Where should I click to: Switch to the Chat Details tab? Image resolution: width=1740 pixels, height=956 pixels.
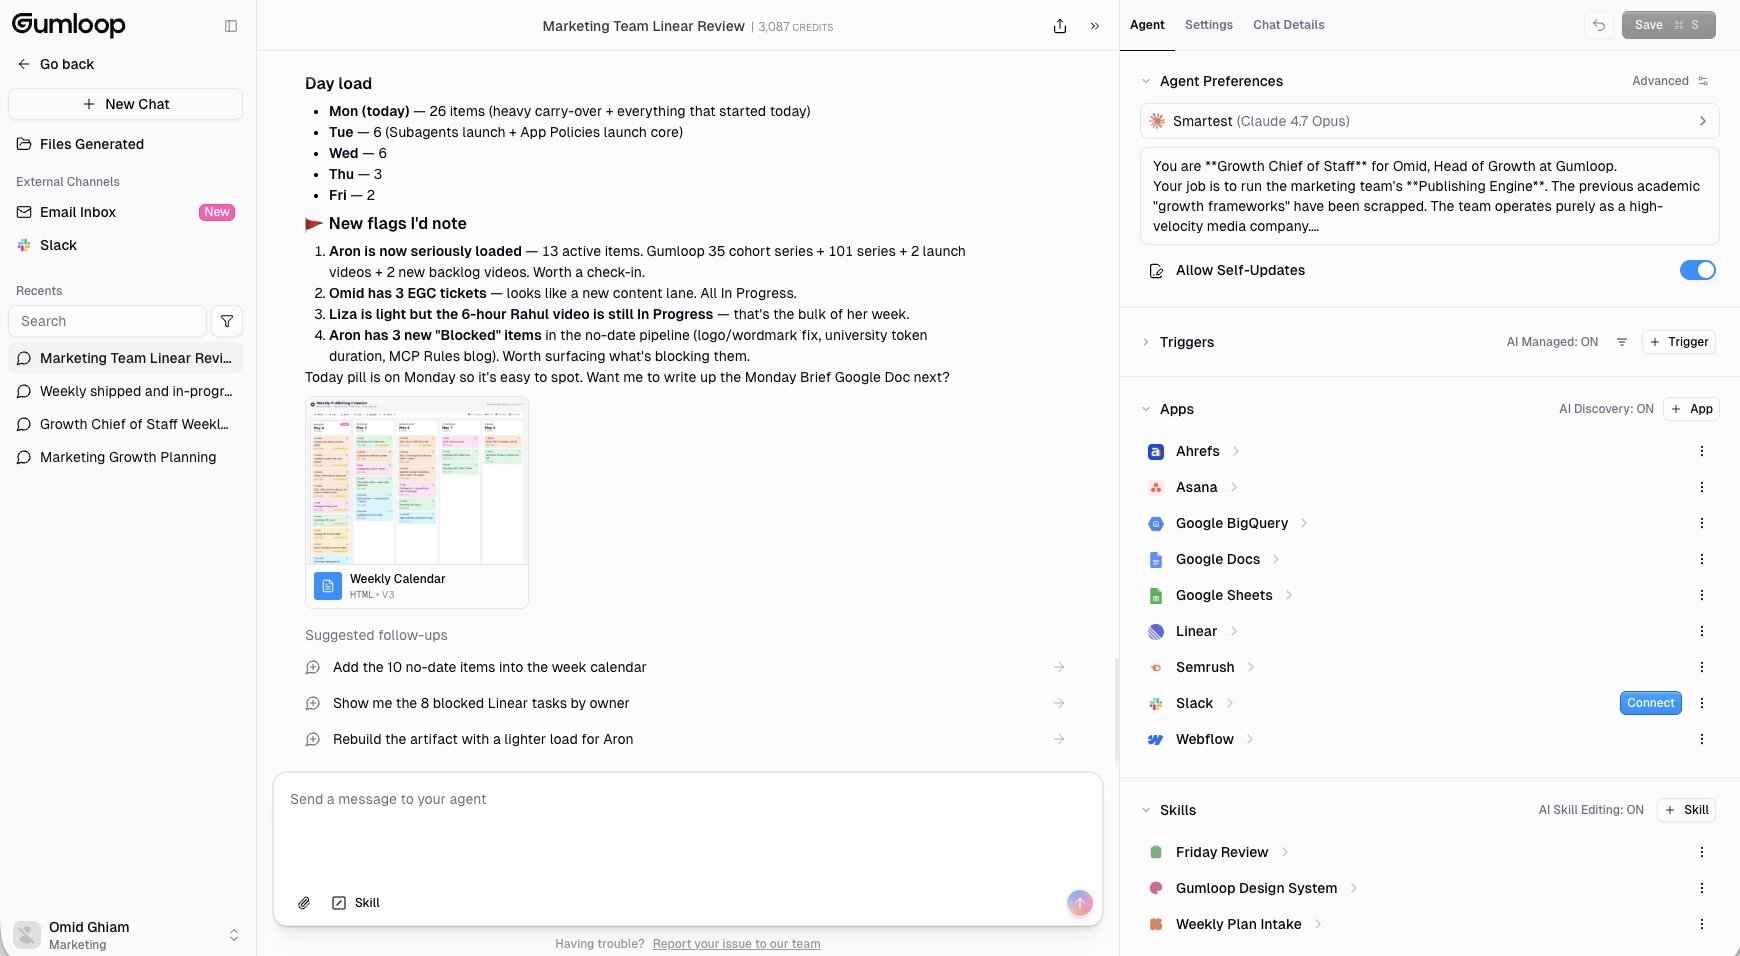(1289, 25)
